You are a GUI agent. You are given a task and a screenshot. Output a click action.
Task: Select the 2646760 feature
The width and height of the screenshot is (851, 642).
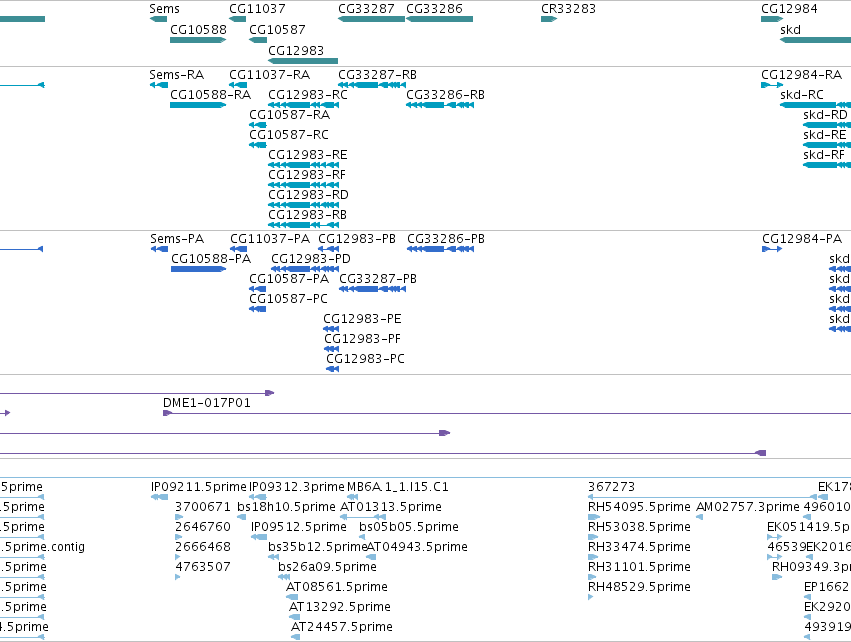point(203,527)
